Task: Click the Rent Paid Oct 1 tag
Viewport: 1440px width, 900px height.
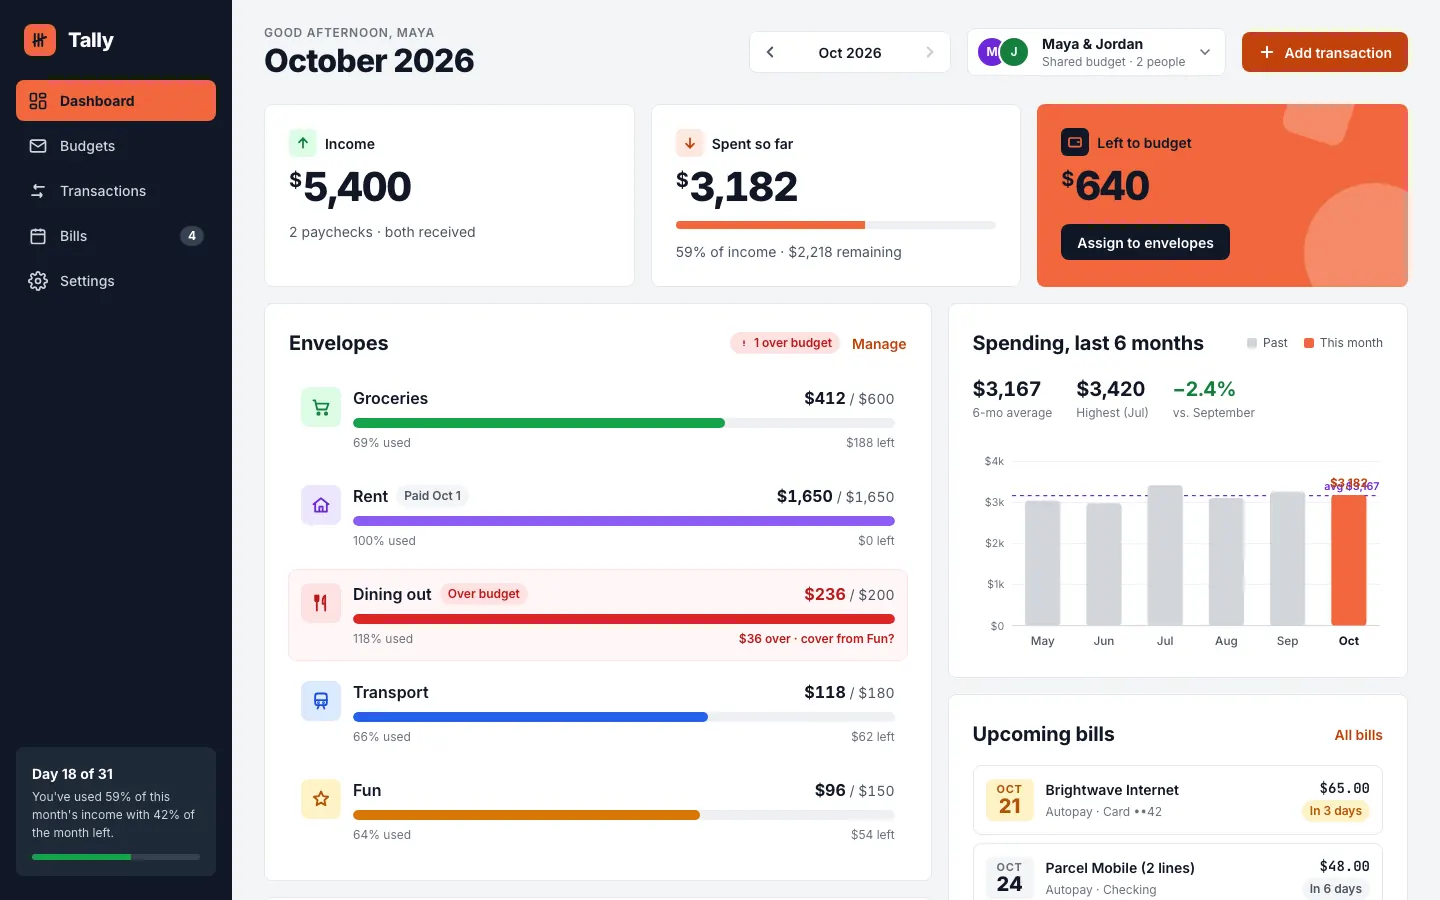Action: [x=433, y=496]
